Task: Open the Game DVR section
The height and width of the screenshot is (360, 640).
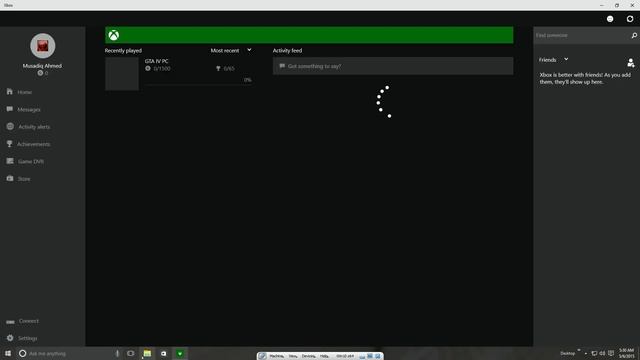Action: (25, 161)
